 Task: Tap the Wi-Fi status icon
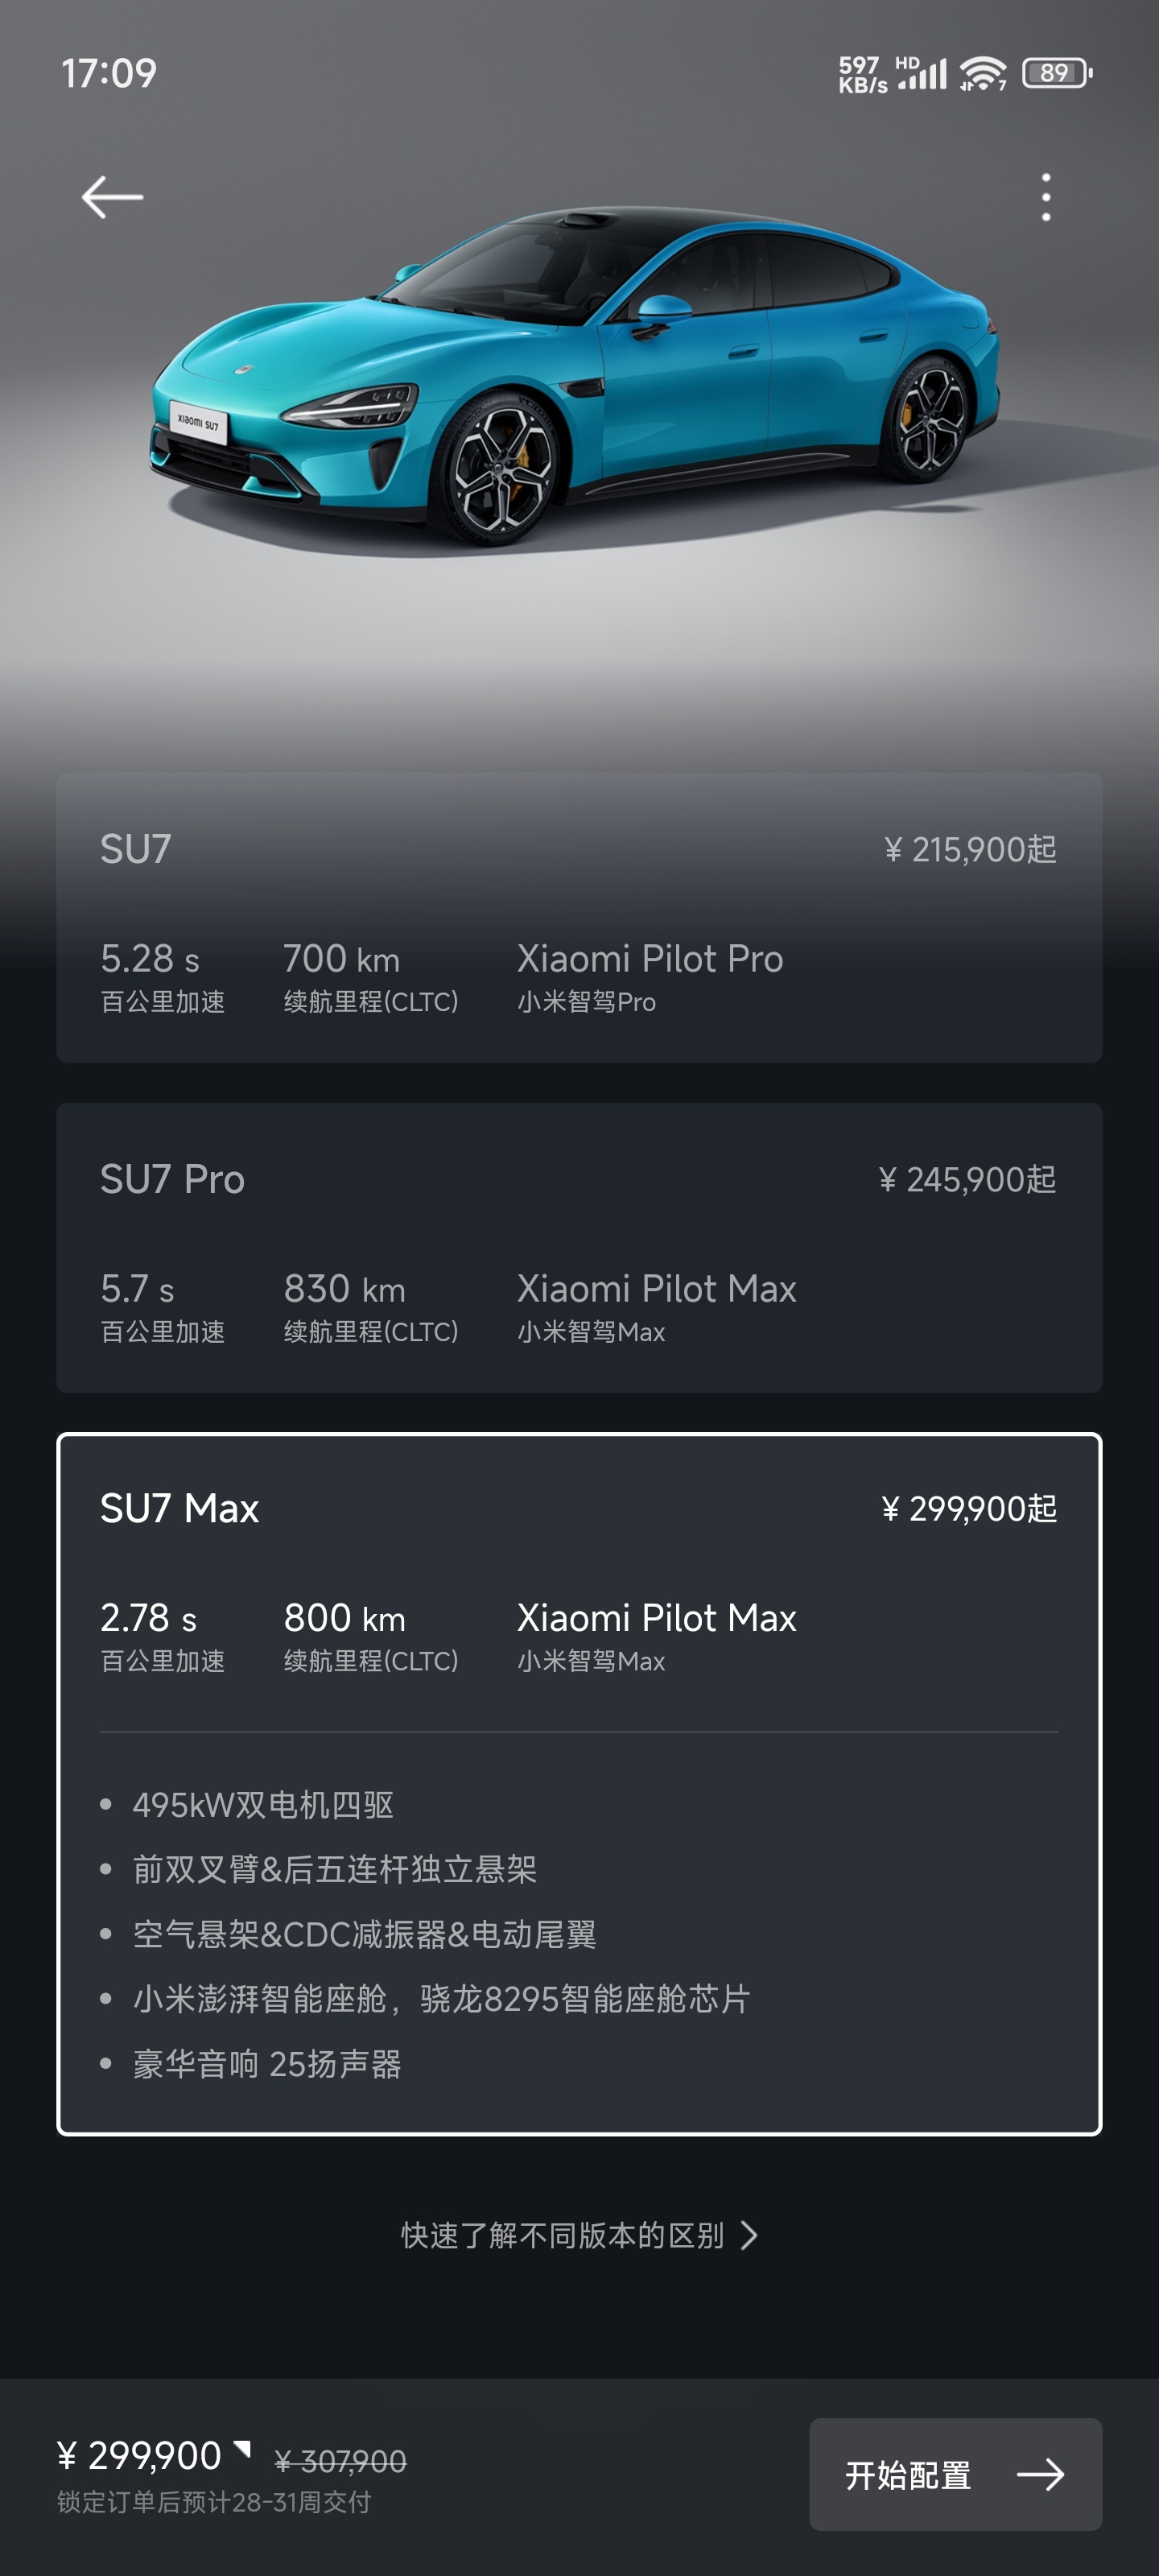point(983,73)
